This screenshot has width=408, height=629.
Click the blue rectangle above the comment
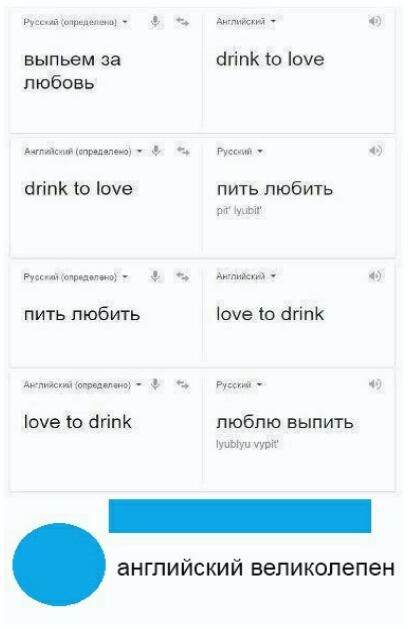coord(240,516)
